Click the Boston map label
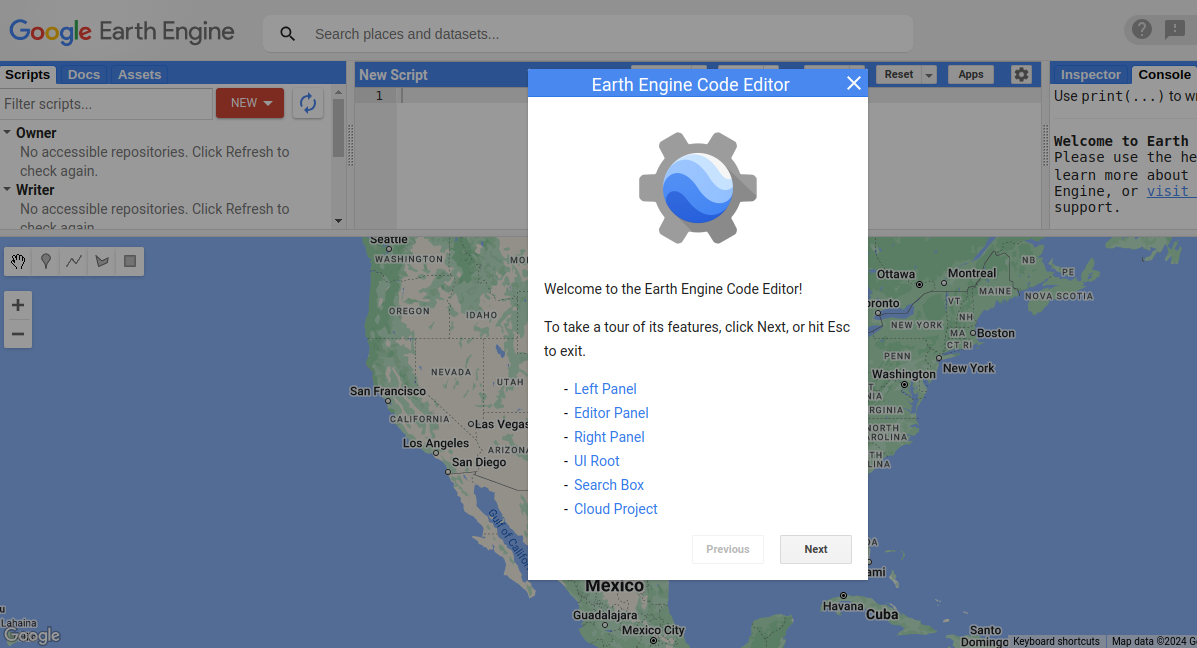This screenshot has height=648, width=1197. [x=996, y=334]
